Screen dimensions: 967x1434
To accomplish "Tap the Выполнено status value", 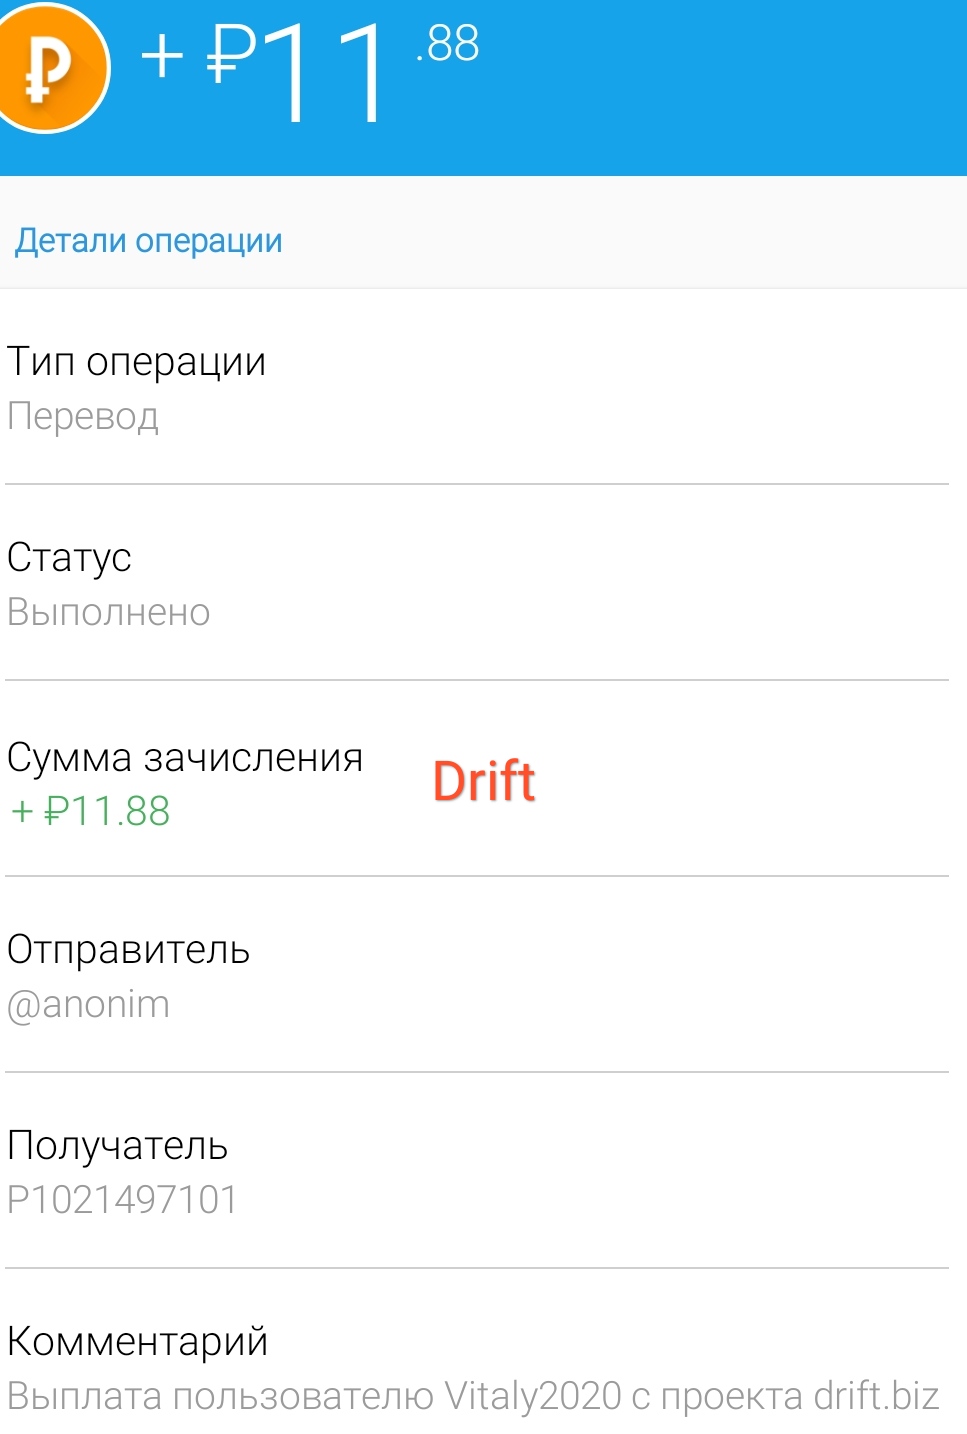I will coord(109,612).
